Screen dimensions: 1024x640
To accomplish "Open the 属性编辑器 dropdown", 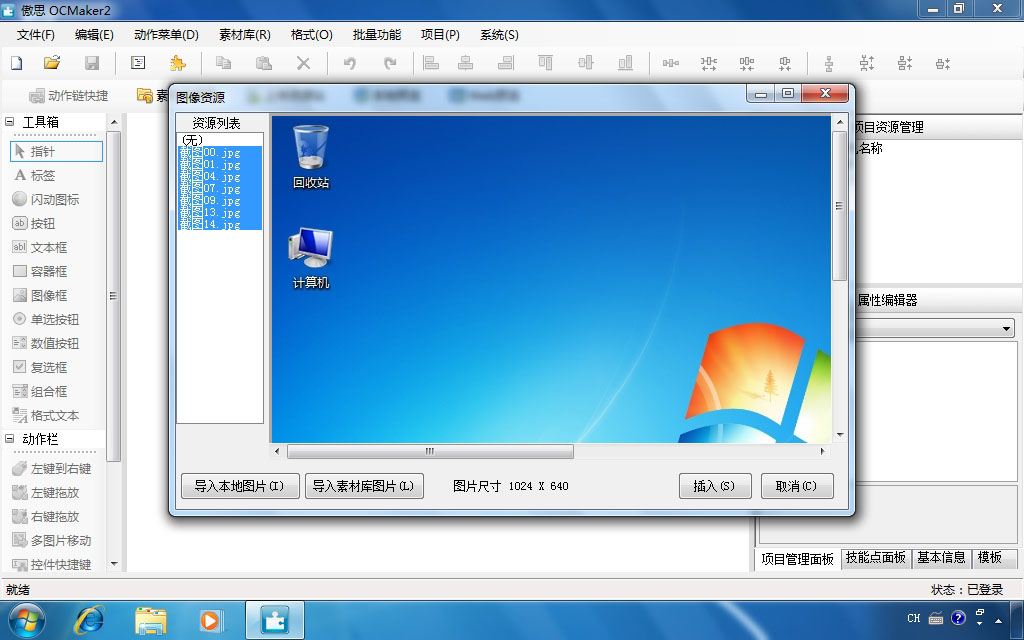I will pyautogui.click(x=1006, y=328).
